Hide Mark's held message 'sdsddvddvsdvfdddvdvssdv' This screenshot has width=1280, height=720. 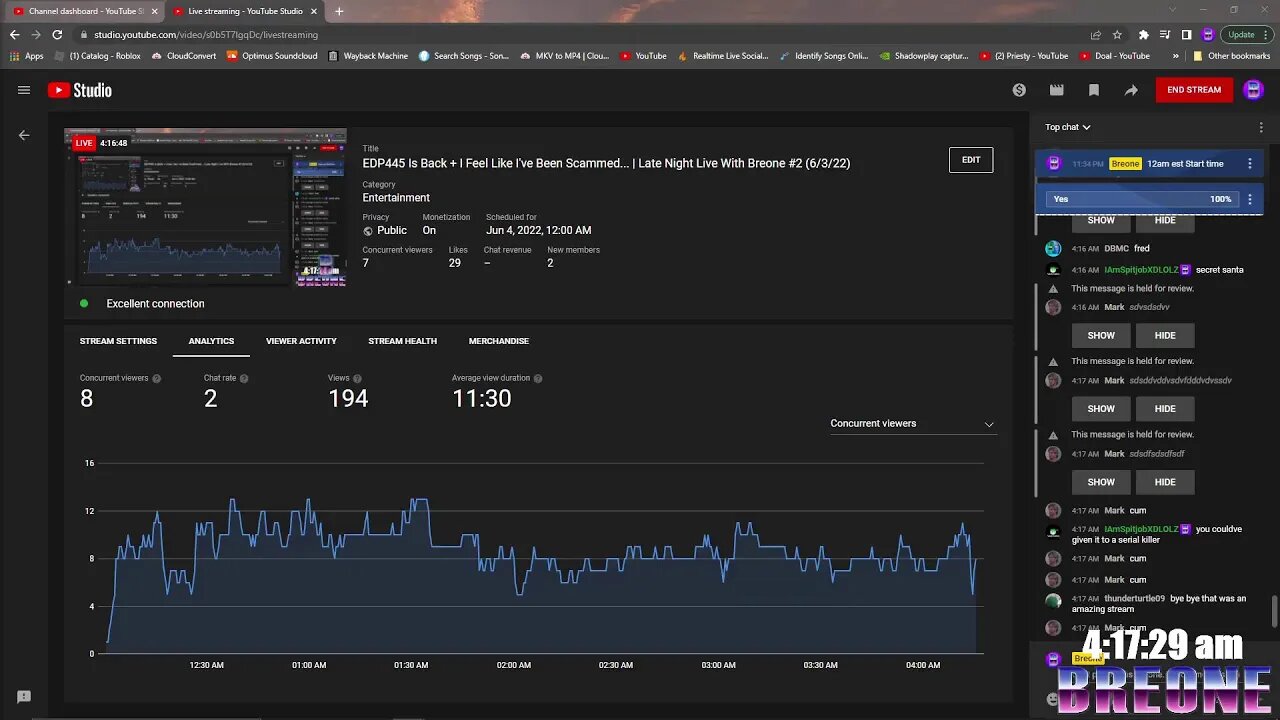pyautogui.click(x=1165, y=409)
